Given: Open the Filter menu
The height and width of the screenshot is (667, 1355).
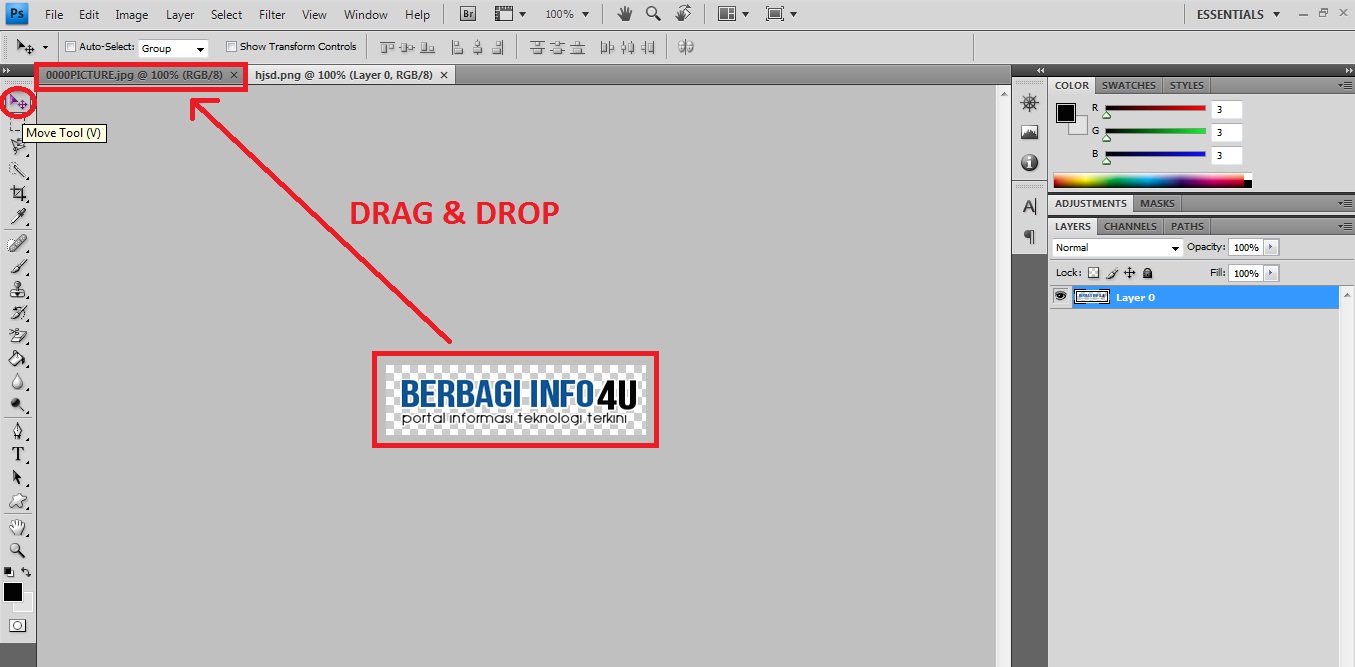Looking at the screenshot, I should pos(271,14).
